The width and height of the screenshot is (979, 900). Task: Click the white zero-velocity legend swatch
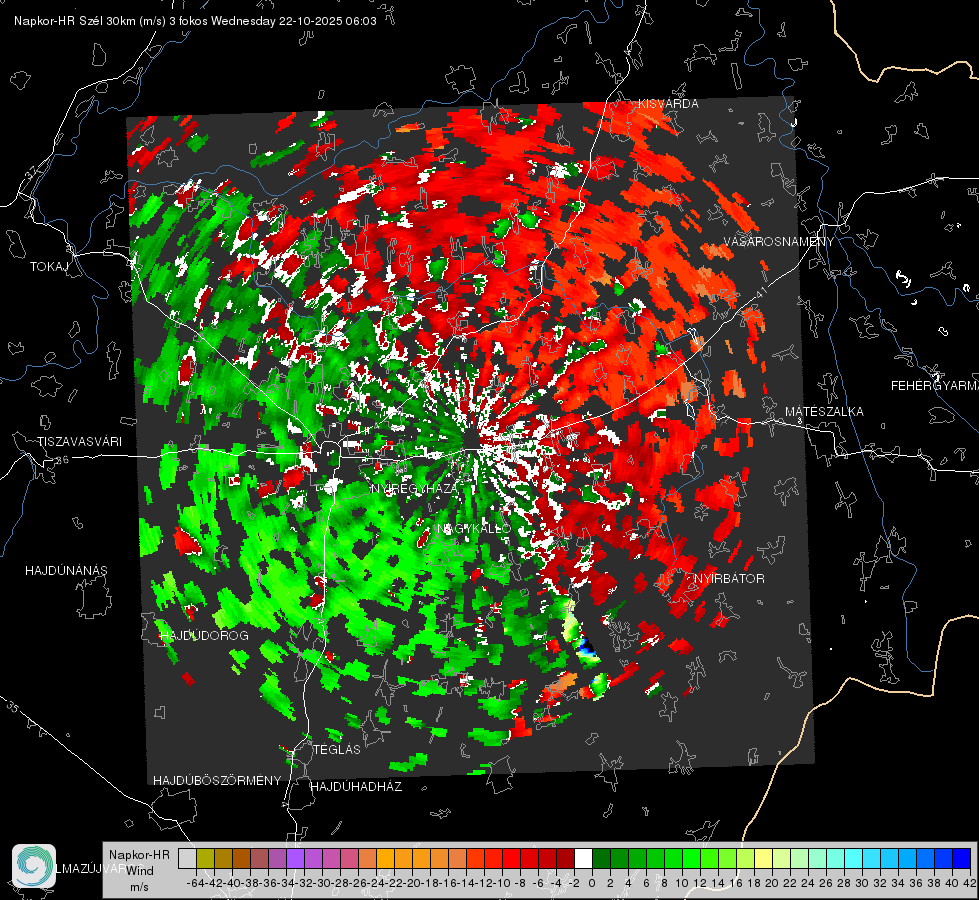(583, 859)
